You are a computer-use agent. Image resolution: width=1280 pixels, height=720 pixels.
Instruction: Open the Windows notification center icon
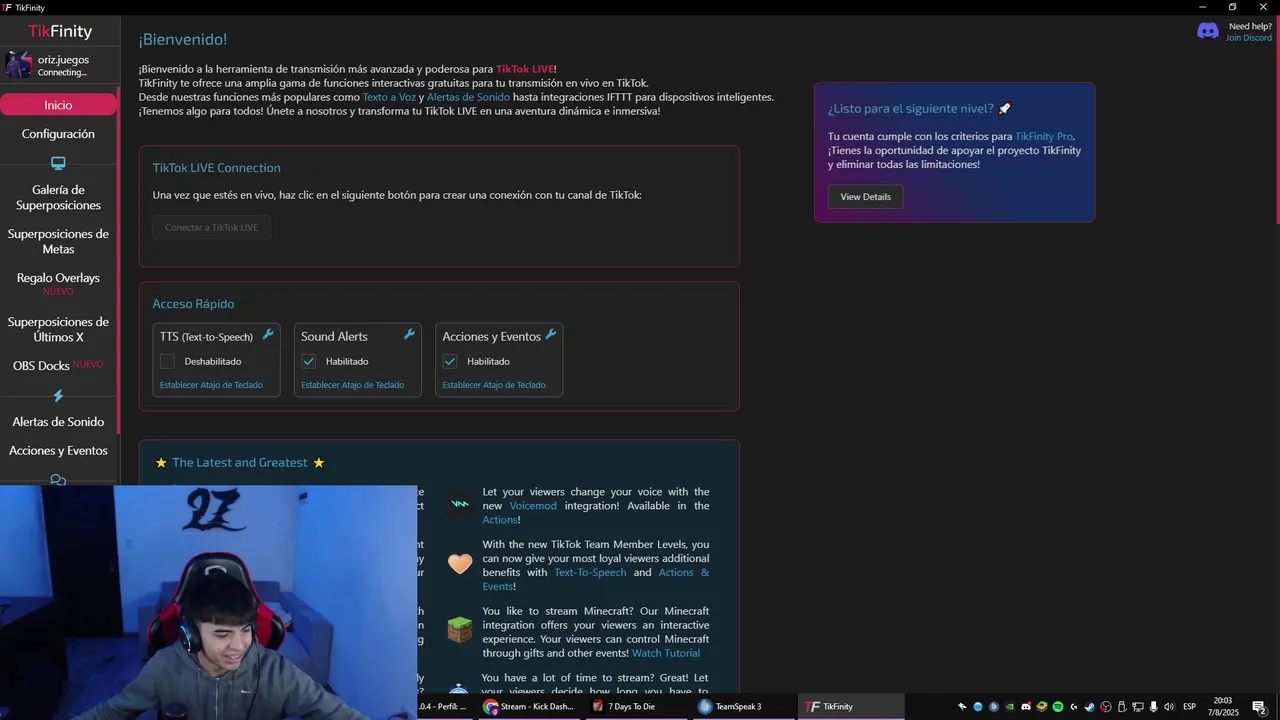click(x=1260, y=707)
